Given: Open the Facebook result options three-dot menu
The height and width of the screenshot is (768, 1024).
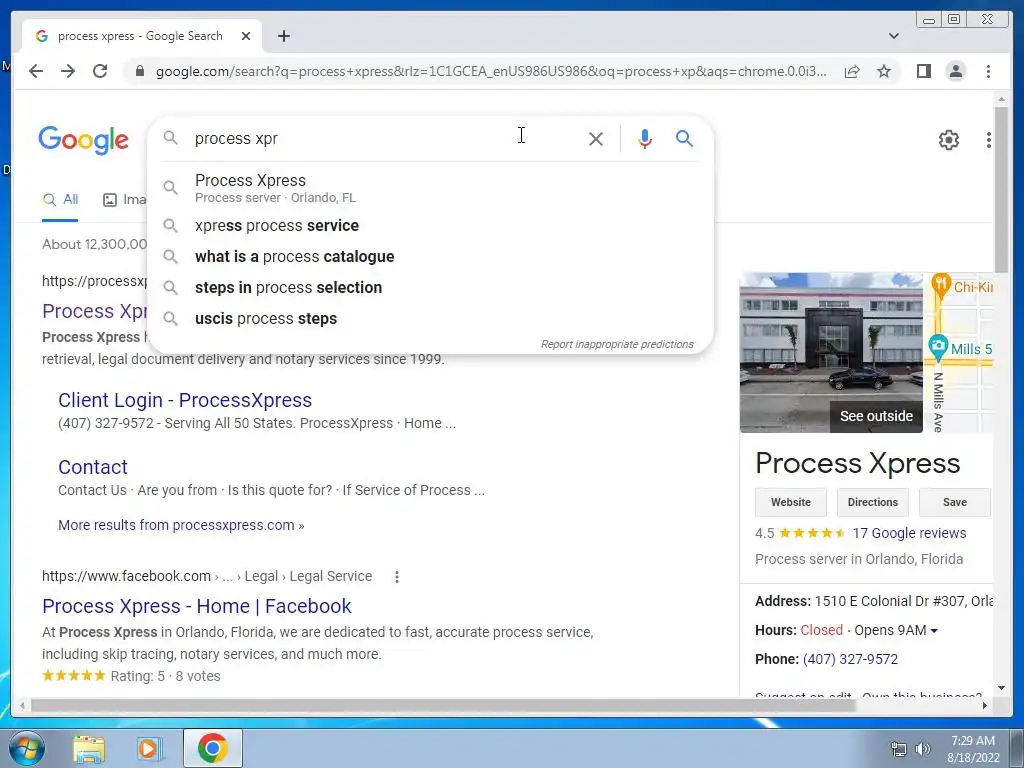Looking at the screenshot, I should click(x=396, y=577).
